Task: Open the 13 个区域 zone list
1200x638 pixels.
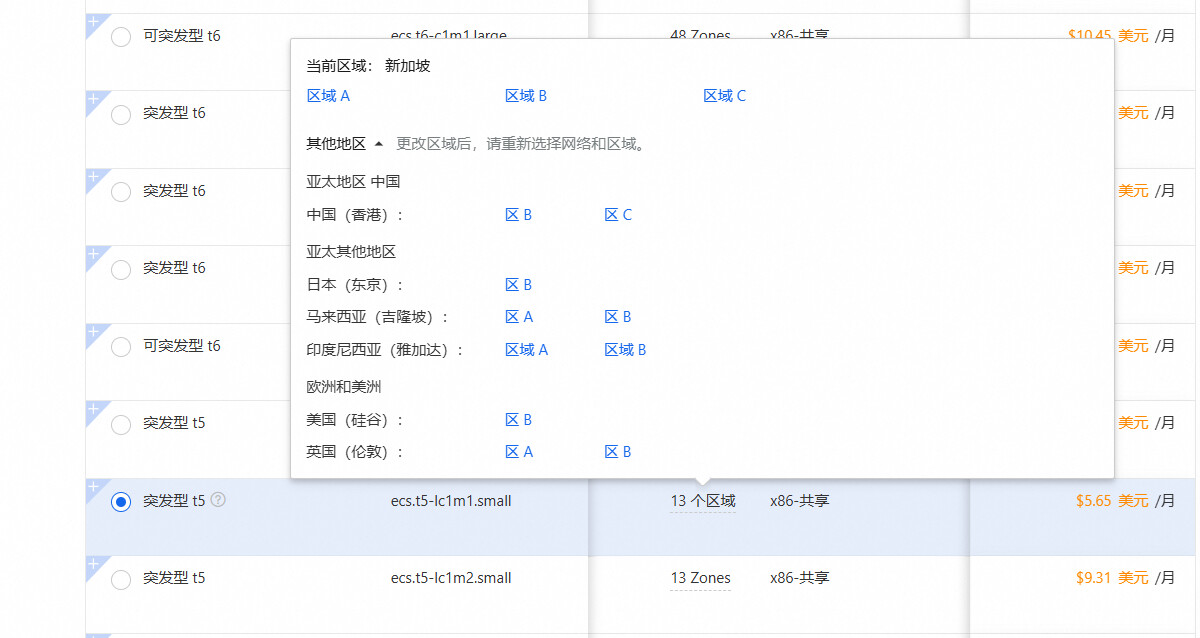Action: click(x=702, y=501)
